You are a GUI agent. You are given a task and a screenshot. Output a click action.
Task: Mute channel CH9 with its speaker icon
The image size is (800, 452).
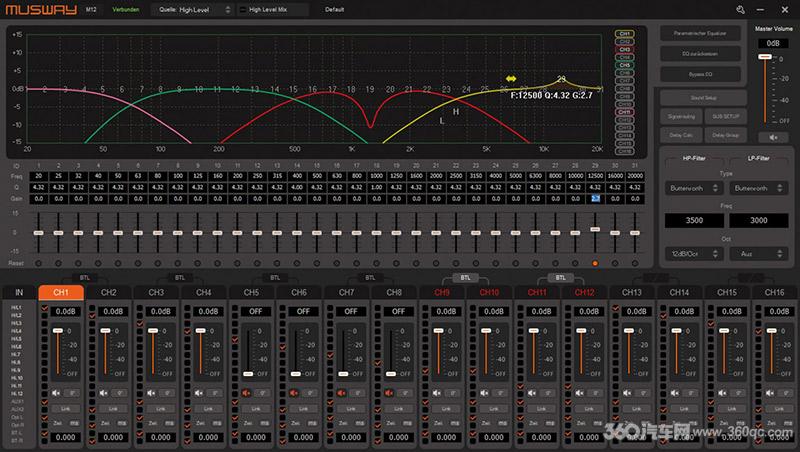pyautogui.click(x=437, y=393)
